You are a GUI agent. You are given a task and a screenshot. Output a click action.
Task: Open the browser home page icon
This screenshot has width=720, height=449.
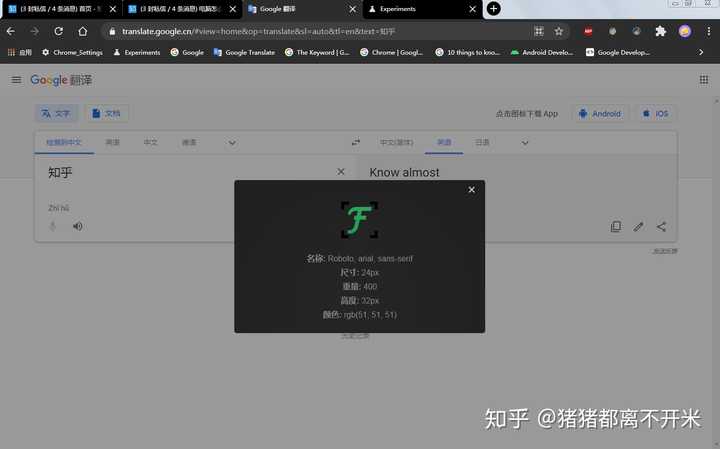coord(83,31)
